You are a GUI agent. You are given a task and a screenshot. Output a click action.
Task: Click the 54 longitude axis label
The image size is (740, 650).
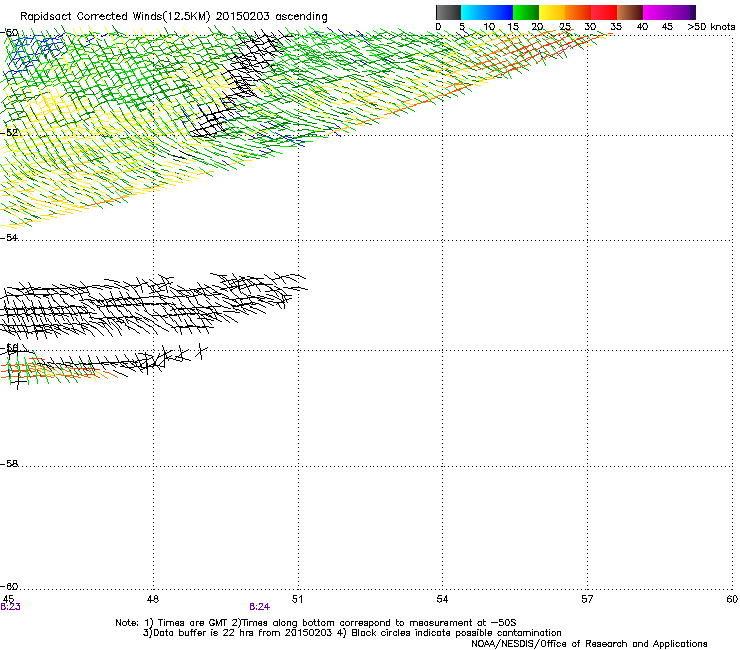[442, 599]
